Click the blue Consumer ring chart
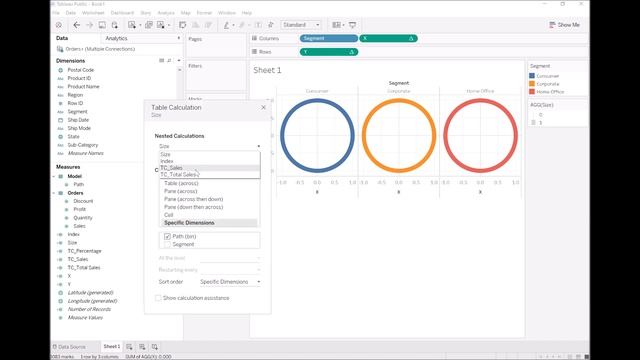The image size is (640, 360). 317,136
